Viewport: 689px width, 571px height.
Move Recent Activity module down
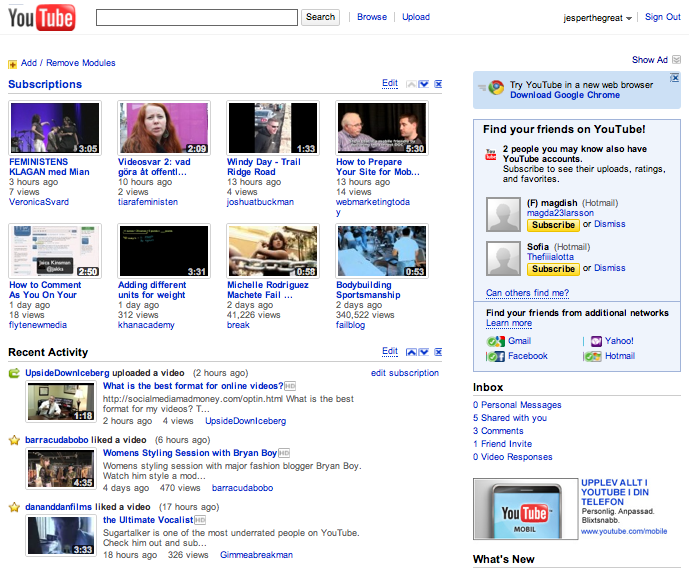pyautogui.click(x=424, y=352)
